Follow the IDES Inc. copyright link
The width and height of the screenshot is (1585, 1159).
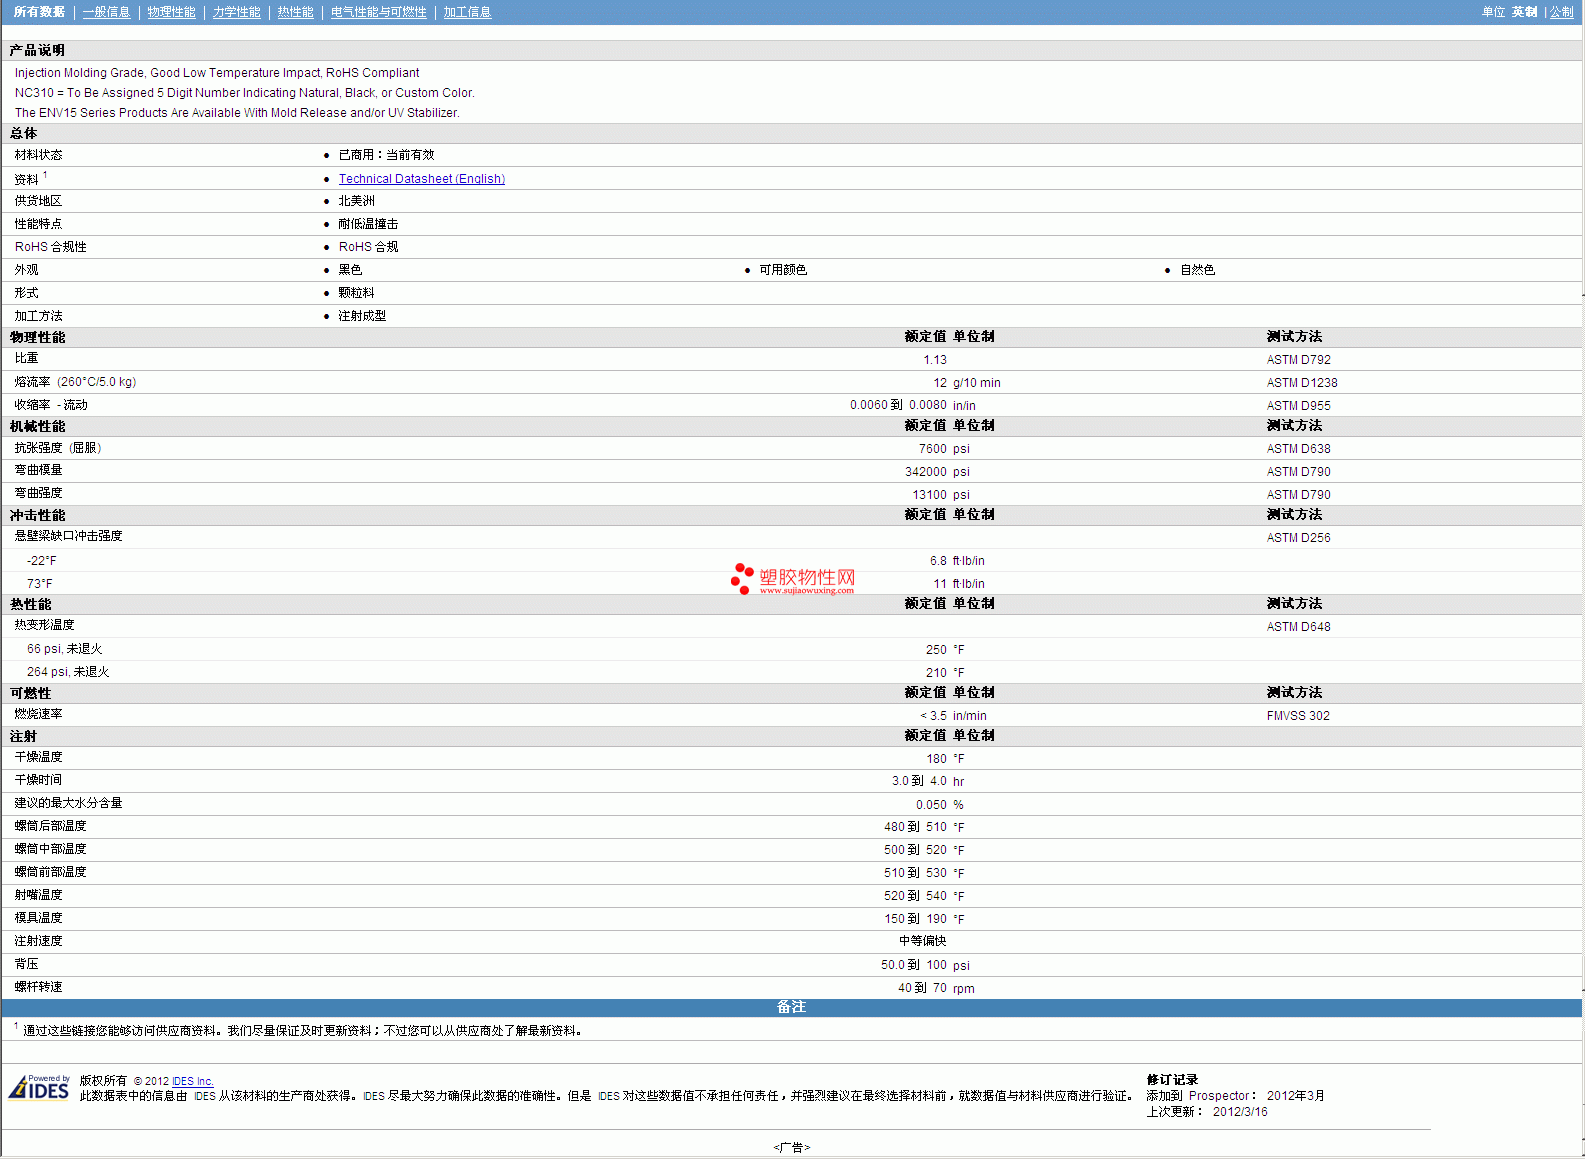(192, 1081)
